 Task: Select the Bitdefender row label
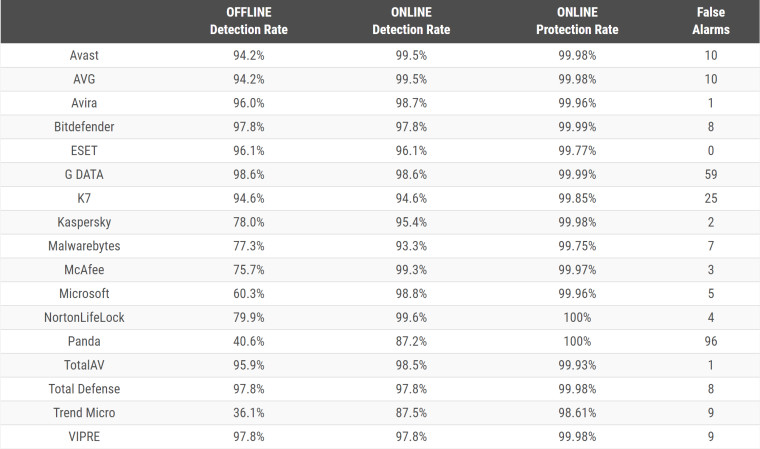tap(84, 127)
